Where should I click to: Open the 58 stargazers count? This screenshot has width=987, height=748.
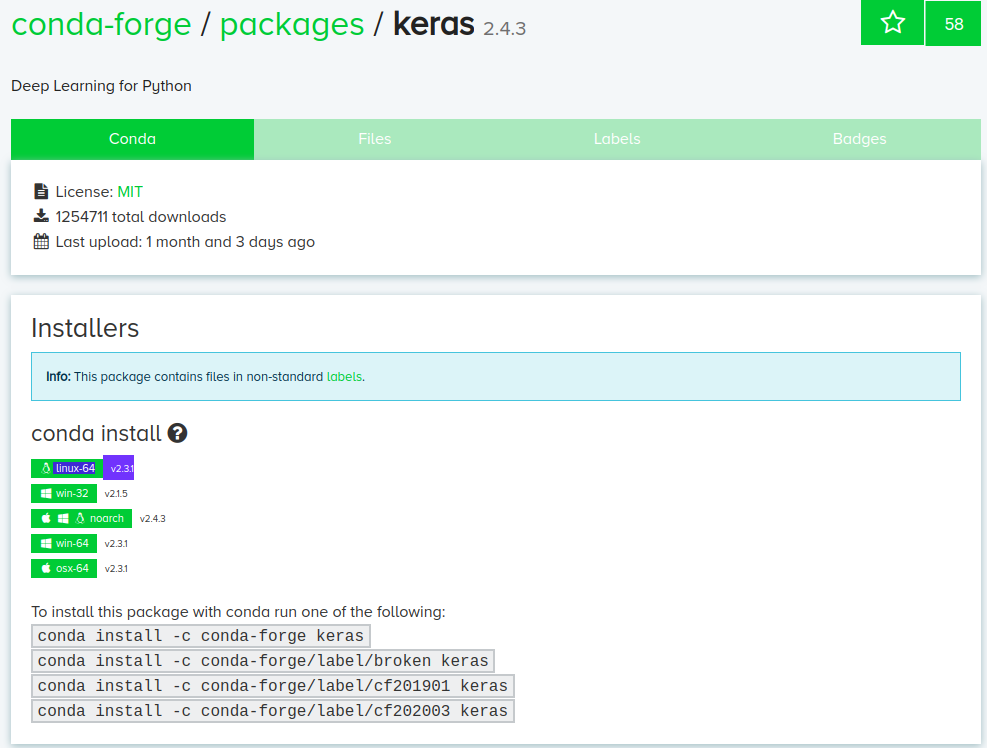pyautogui.click(x=953, y=24)
